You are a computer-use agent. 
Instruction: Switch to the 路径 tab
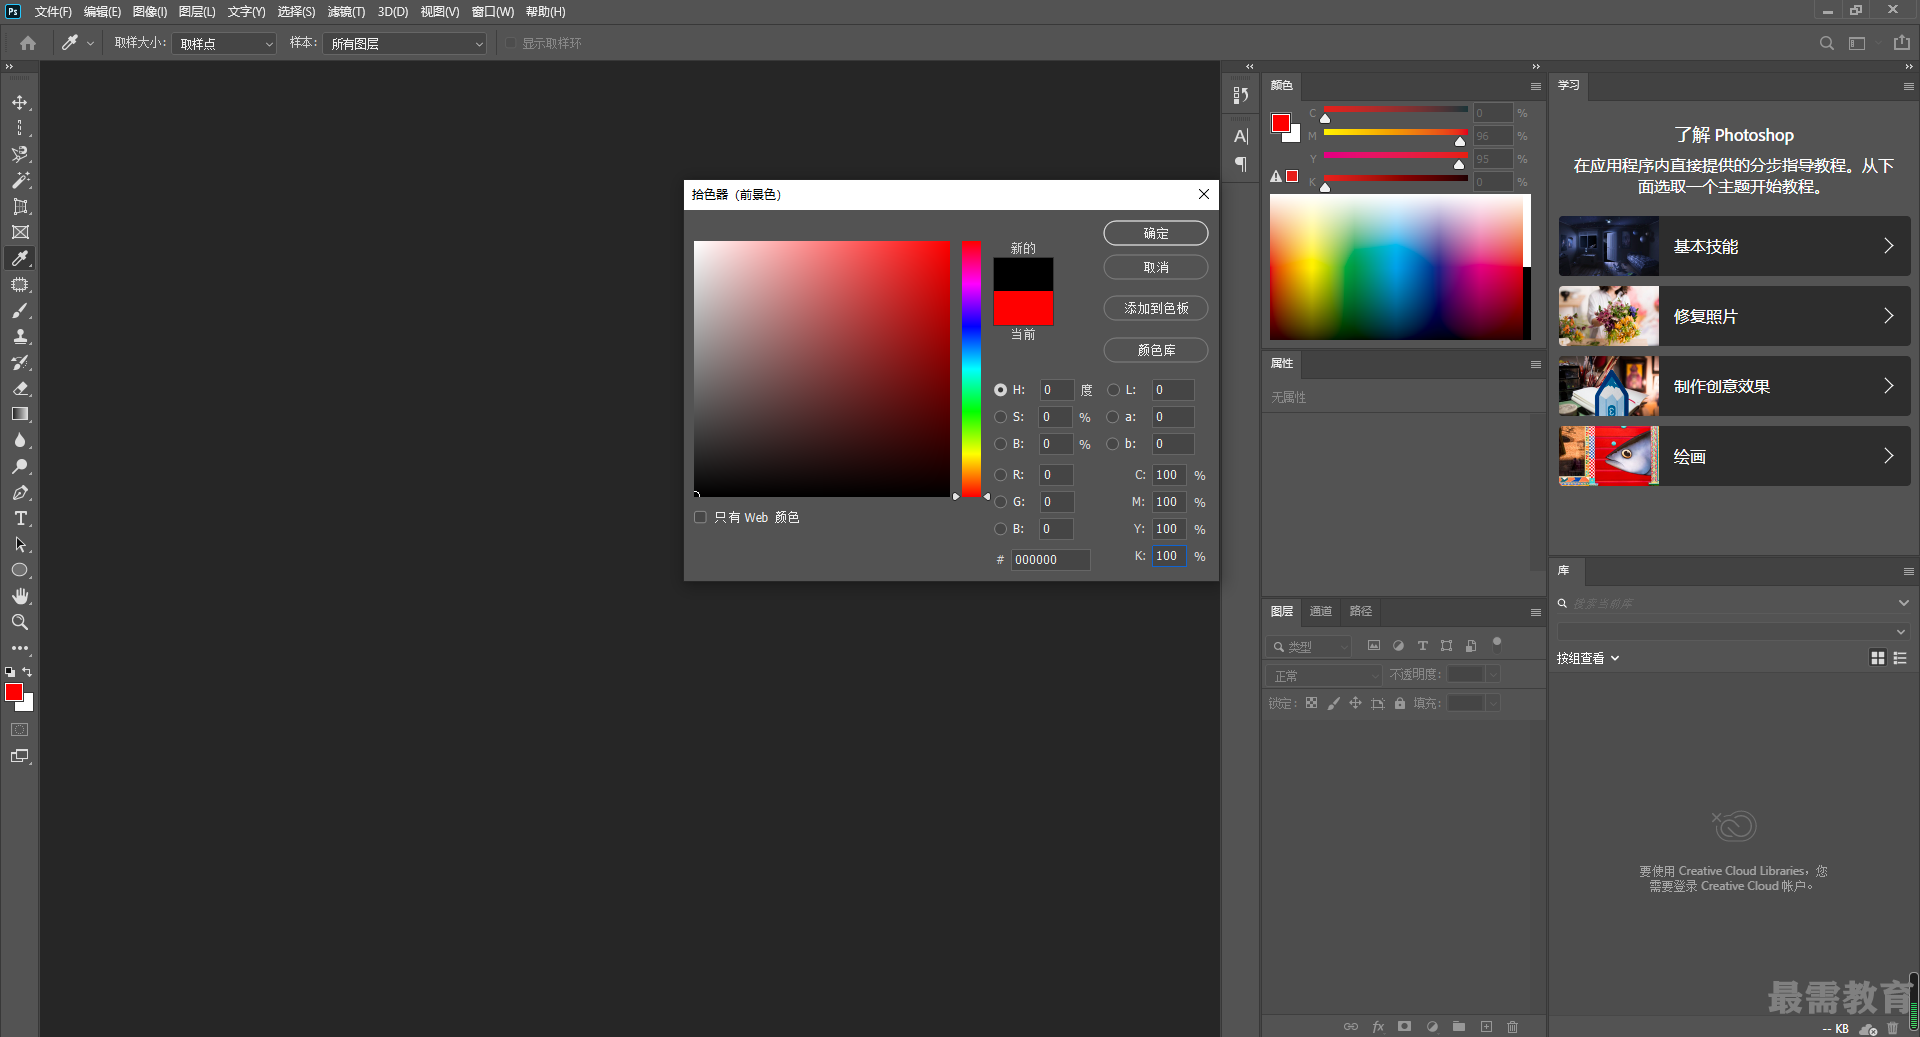[1361, 611]
